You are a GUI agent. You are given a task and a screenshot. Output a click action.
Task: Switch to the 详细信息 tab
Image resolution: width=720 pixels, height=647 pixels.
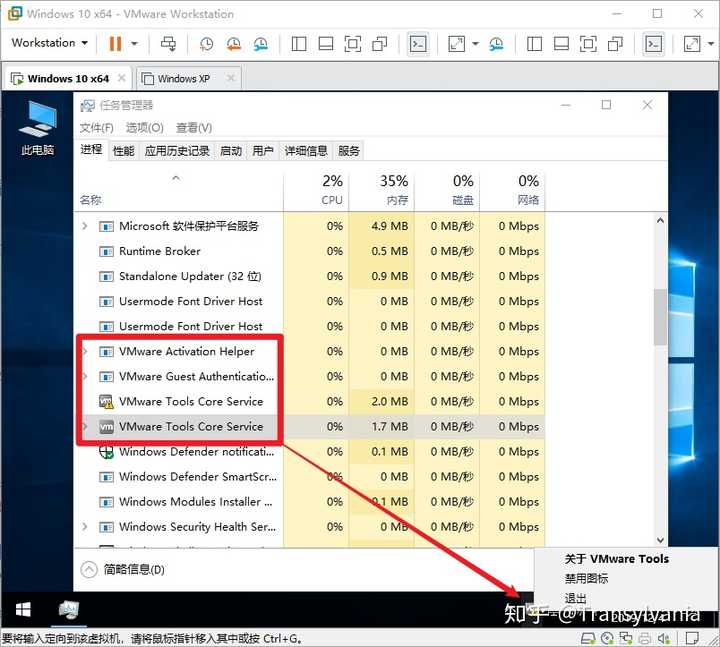coord(306,151)
